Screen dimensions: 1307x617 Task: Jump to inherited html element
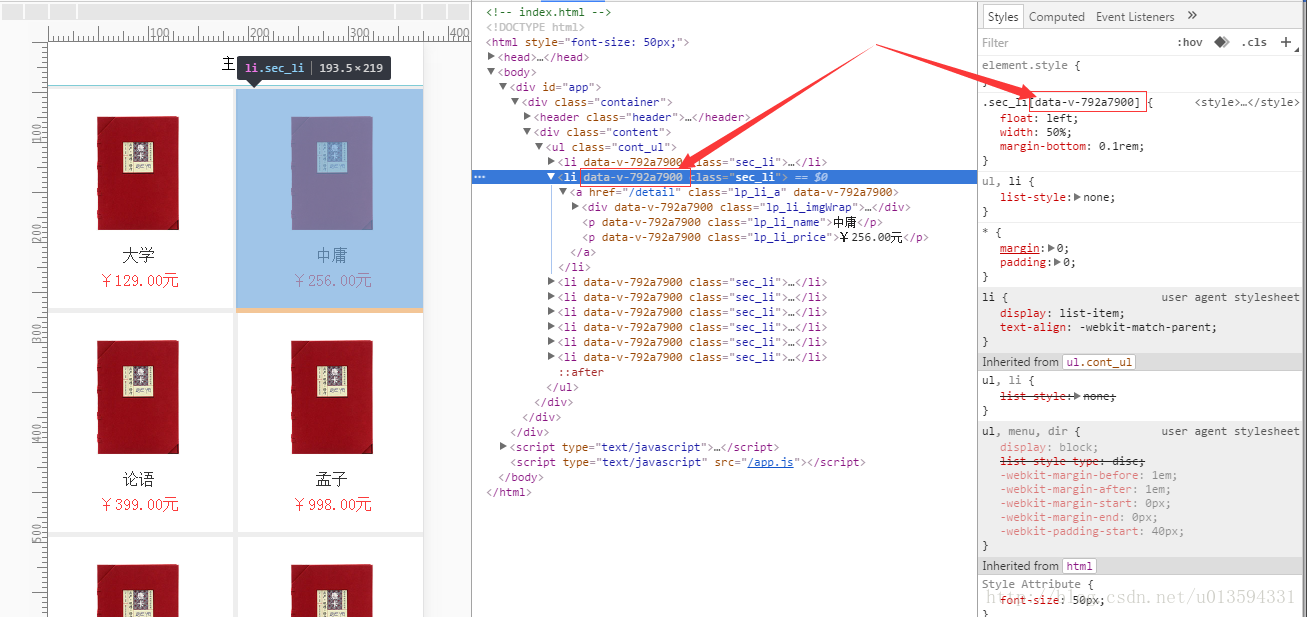(x=1079, y=566)
